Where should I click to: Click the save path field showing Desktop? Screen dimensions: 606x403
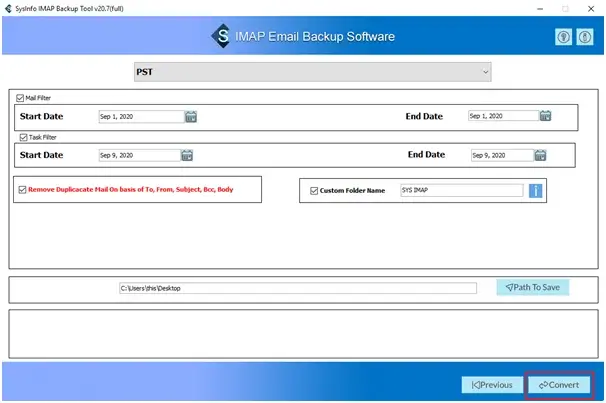(x=297, y=288)
